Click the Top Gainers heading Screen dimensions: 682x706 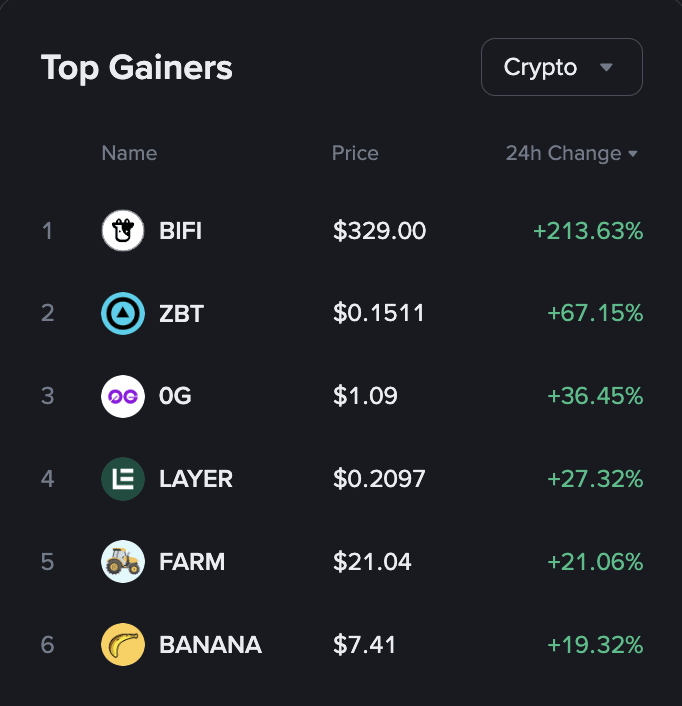[137, 67]
